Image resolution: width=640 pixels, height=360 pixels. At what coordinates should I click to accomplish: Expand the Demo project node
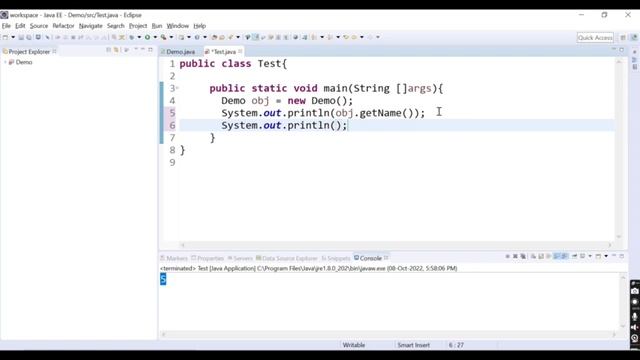[x=5, y=62]
